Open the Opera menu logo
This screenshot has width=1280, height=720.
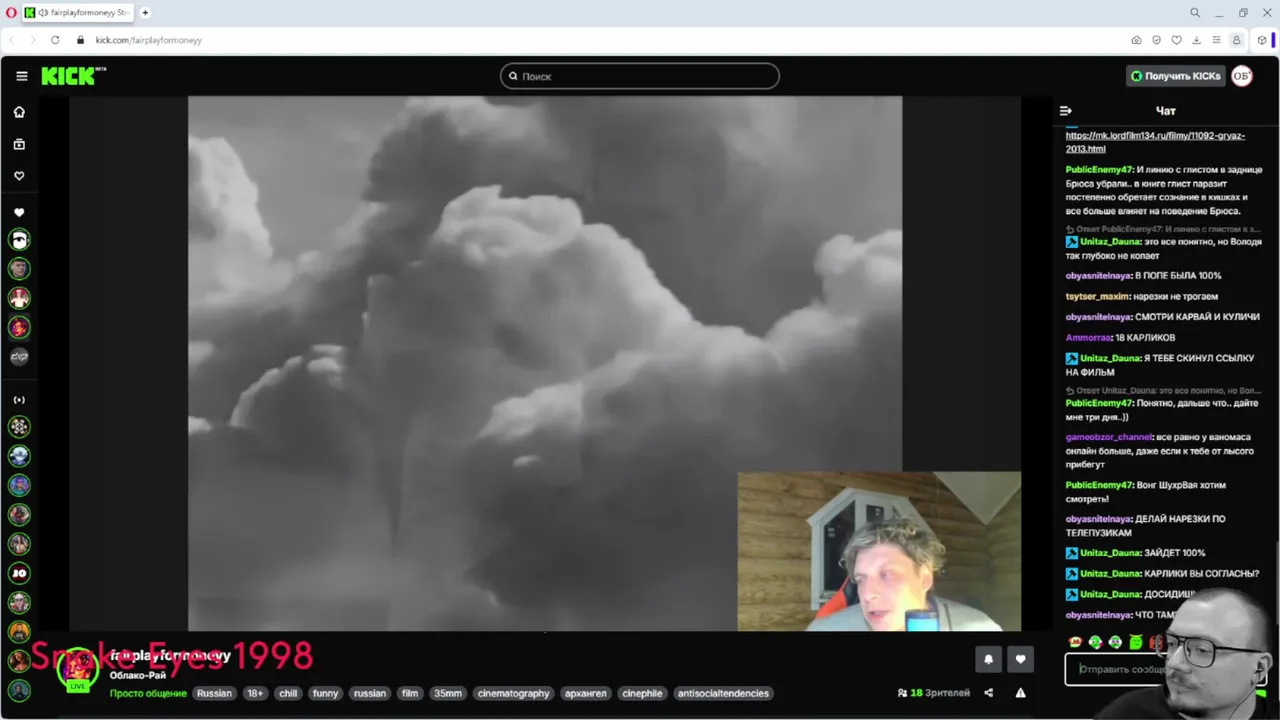11,13
